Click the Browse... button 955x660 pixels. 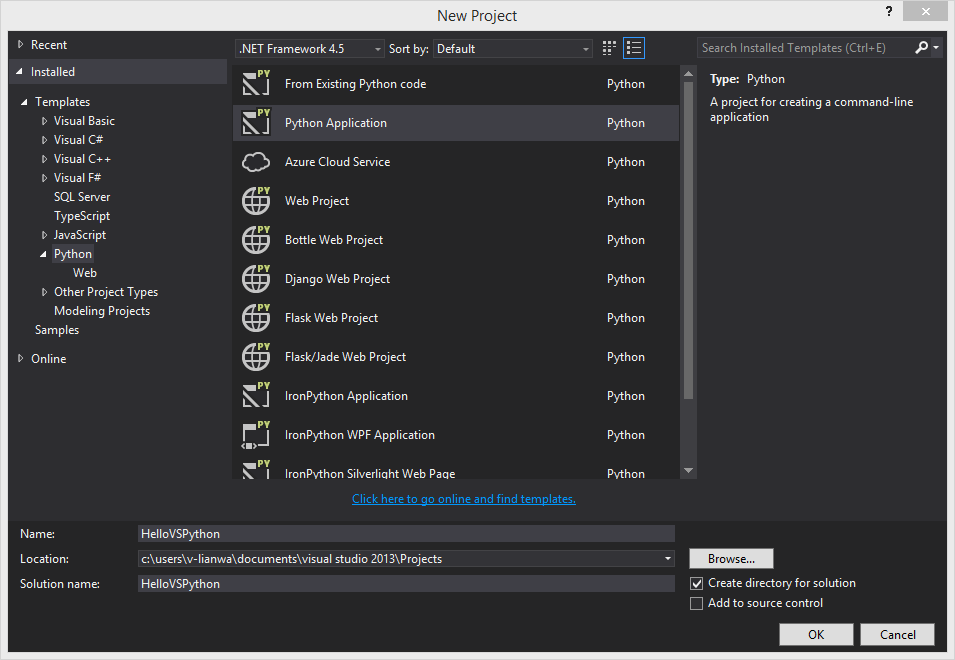[731, 558]
